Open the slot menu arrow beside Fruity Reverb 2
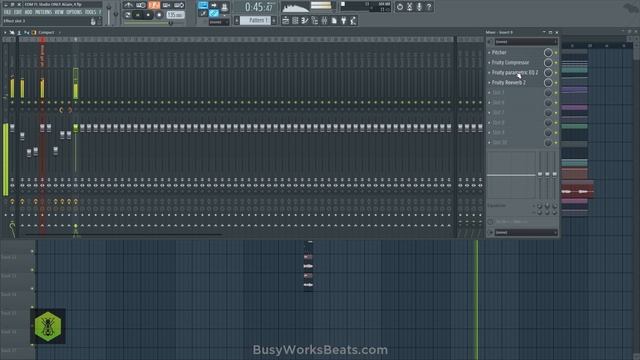This screenshot has height=360, width=640. [489, 82]
